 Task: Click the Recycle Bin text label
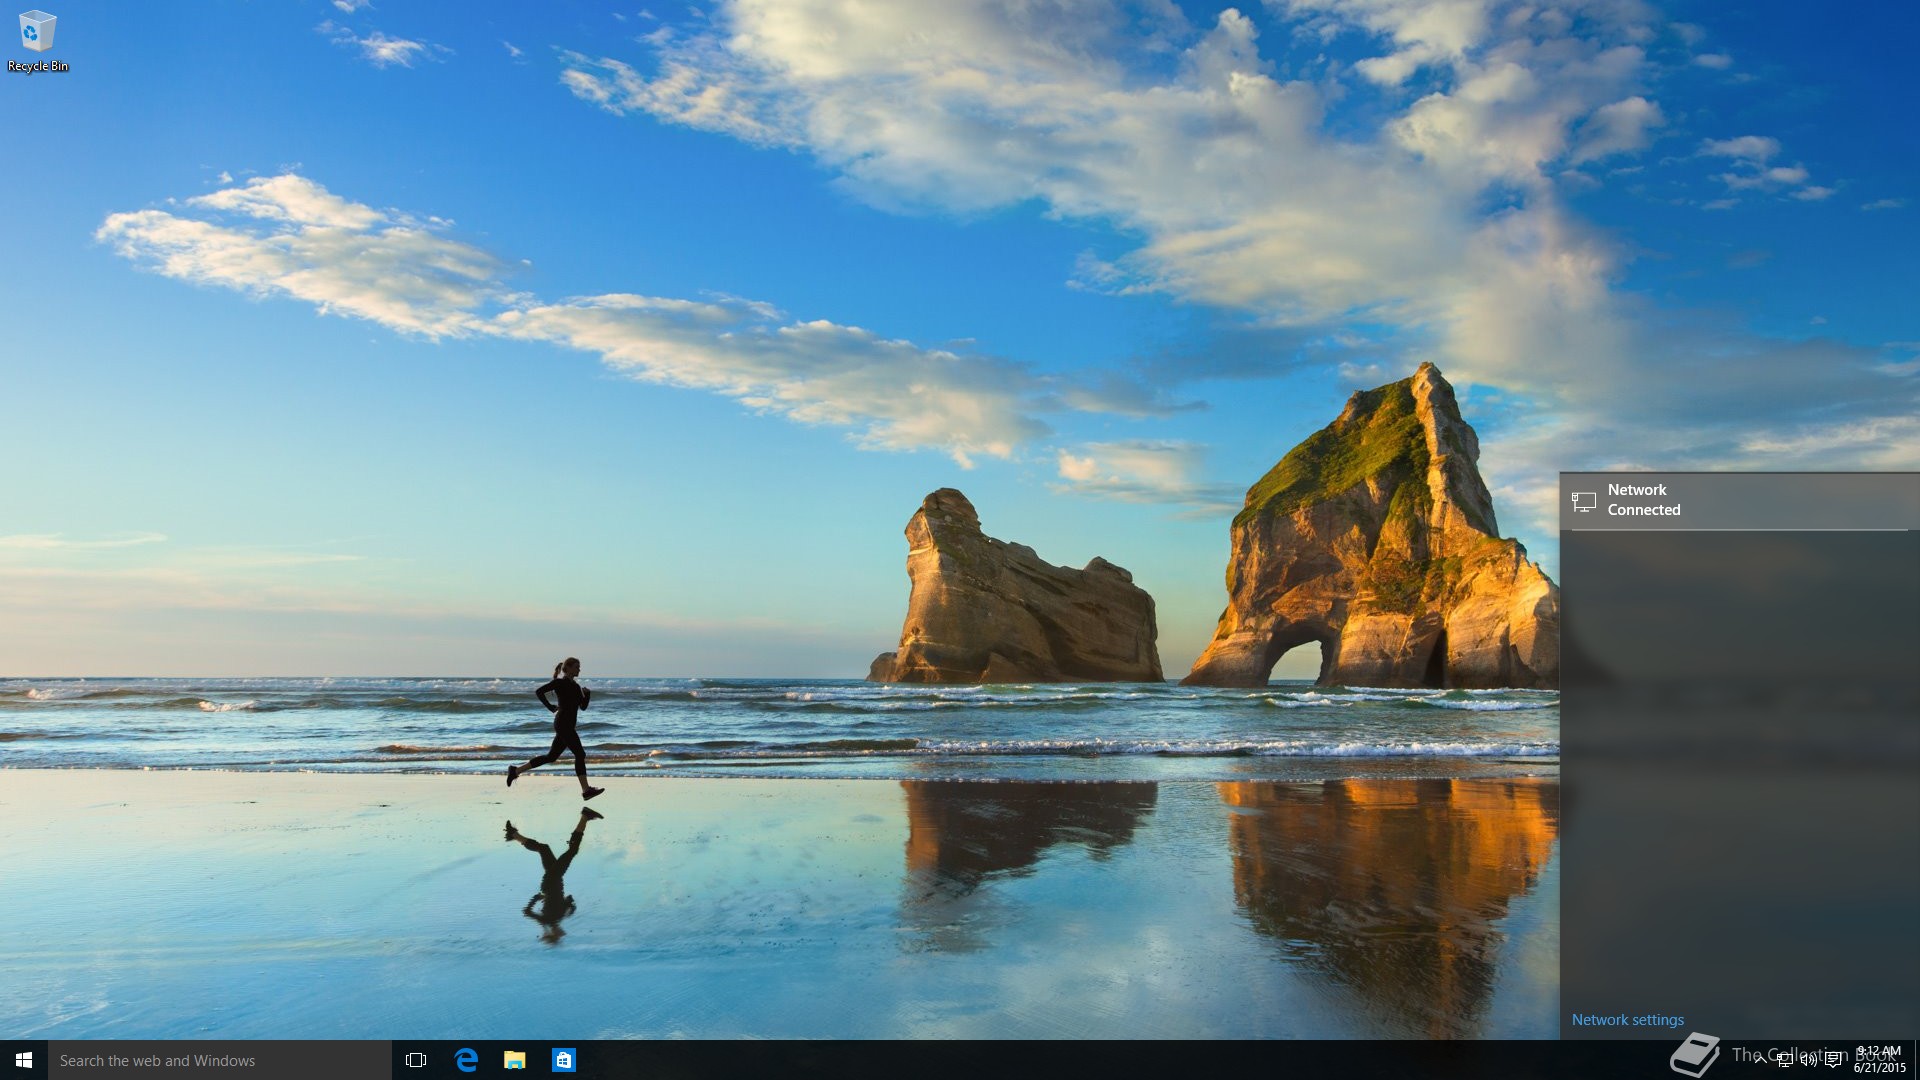(x=38, y=66)
